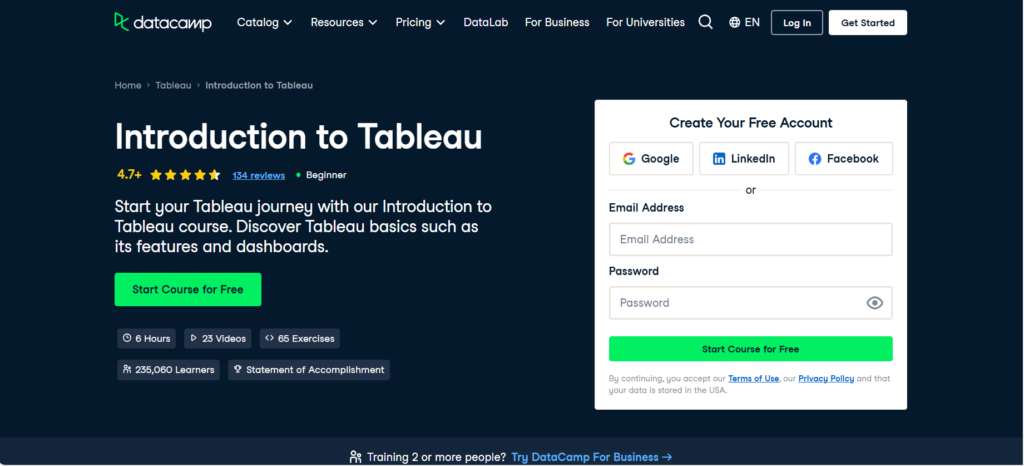Click the Introduction to Tableau page title

tap(298, 136)
